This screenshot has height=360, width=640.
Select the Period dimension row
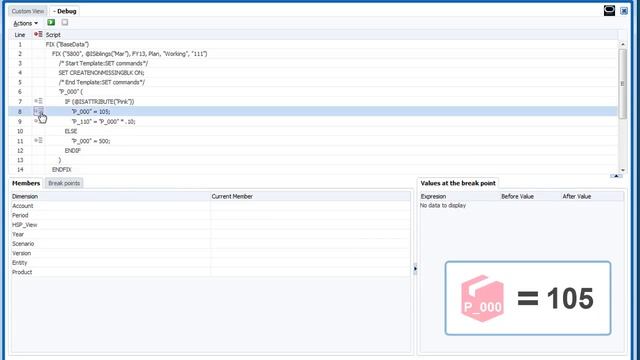(x=211, y=215)
